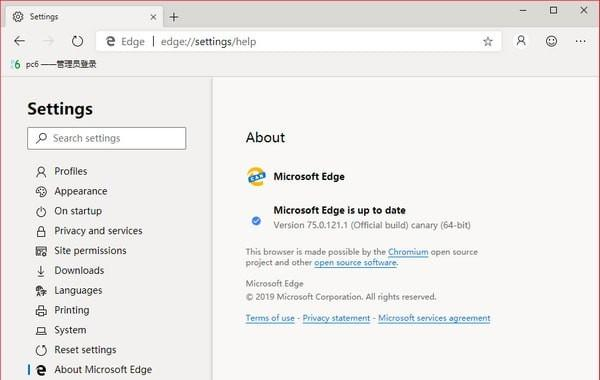The width and height of the screenshot is (600, 380).
Task: Open the pc6 bookmark in favorites bar
Action: click(54, 64)
